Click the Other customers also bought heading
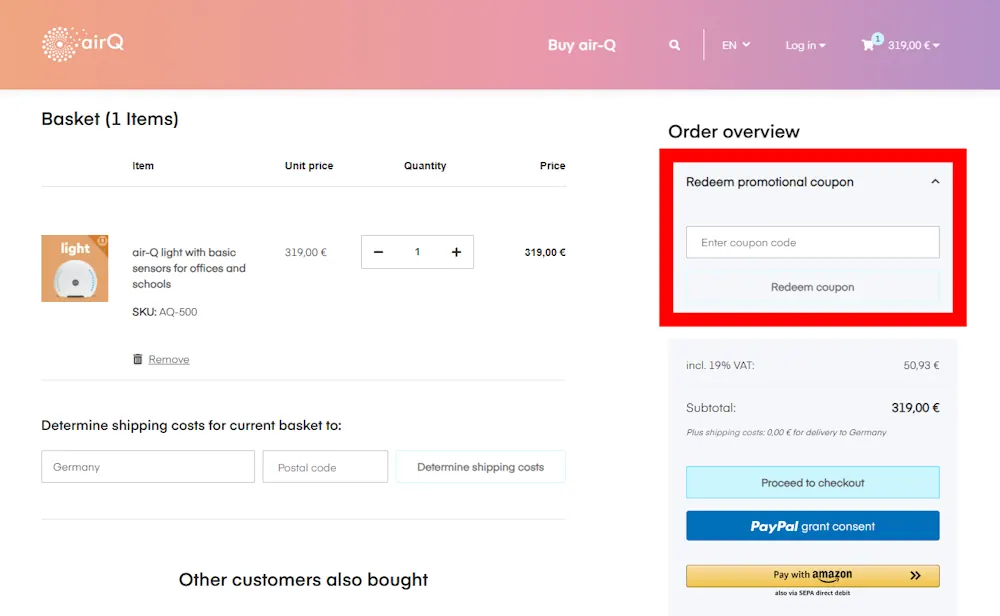The width and height of the screenshot is (1000, 616). (303, 580)
